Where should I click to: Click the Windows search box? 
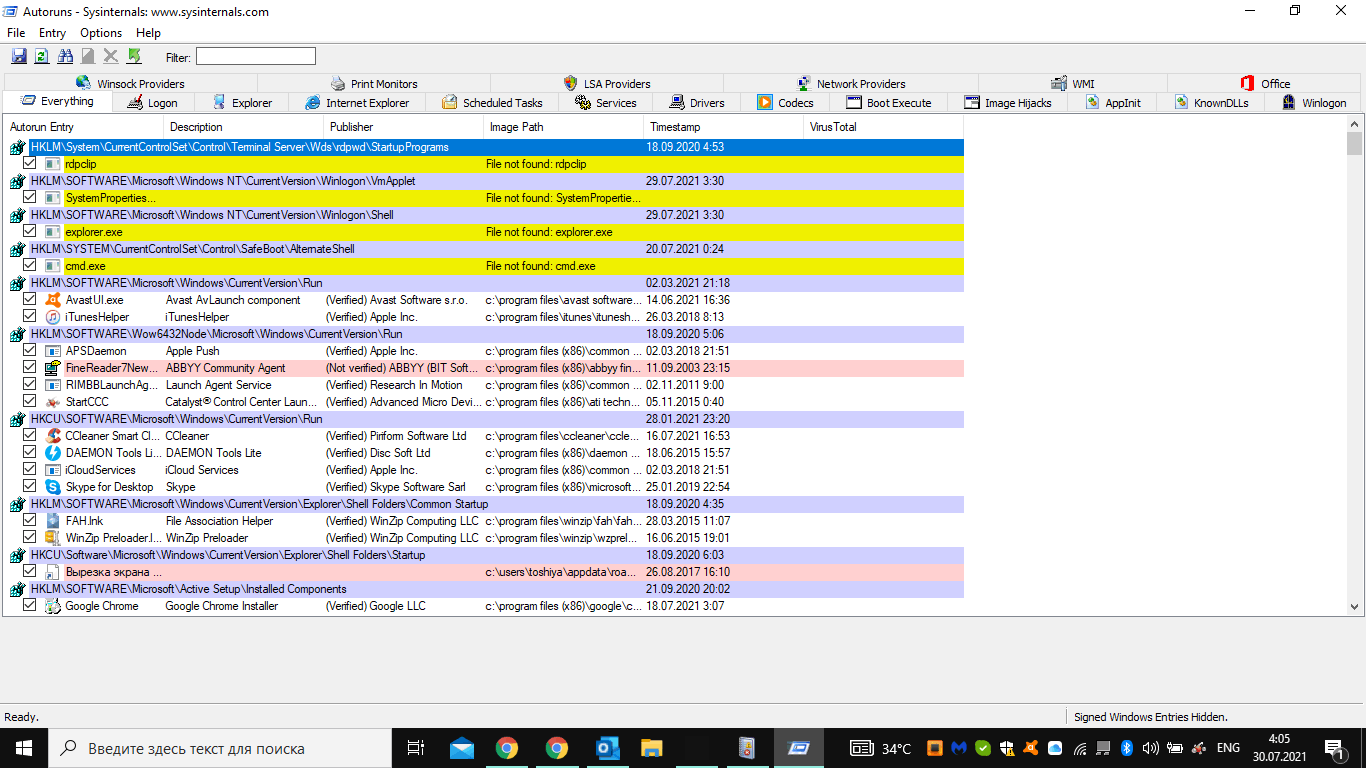220,748
